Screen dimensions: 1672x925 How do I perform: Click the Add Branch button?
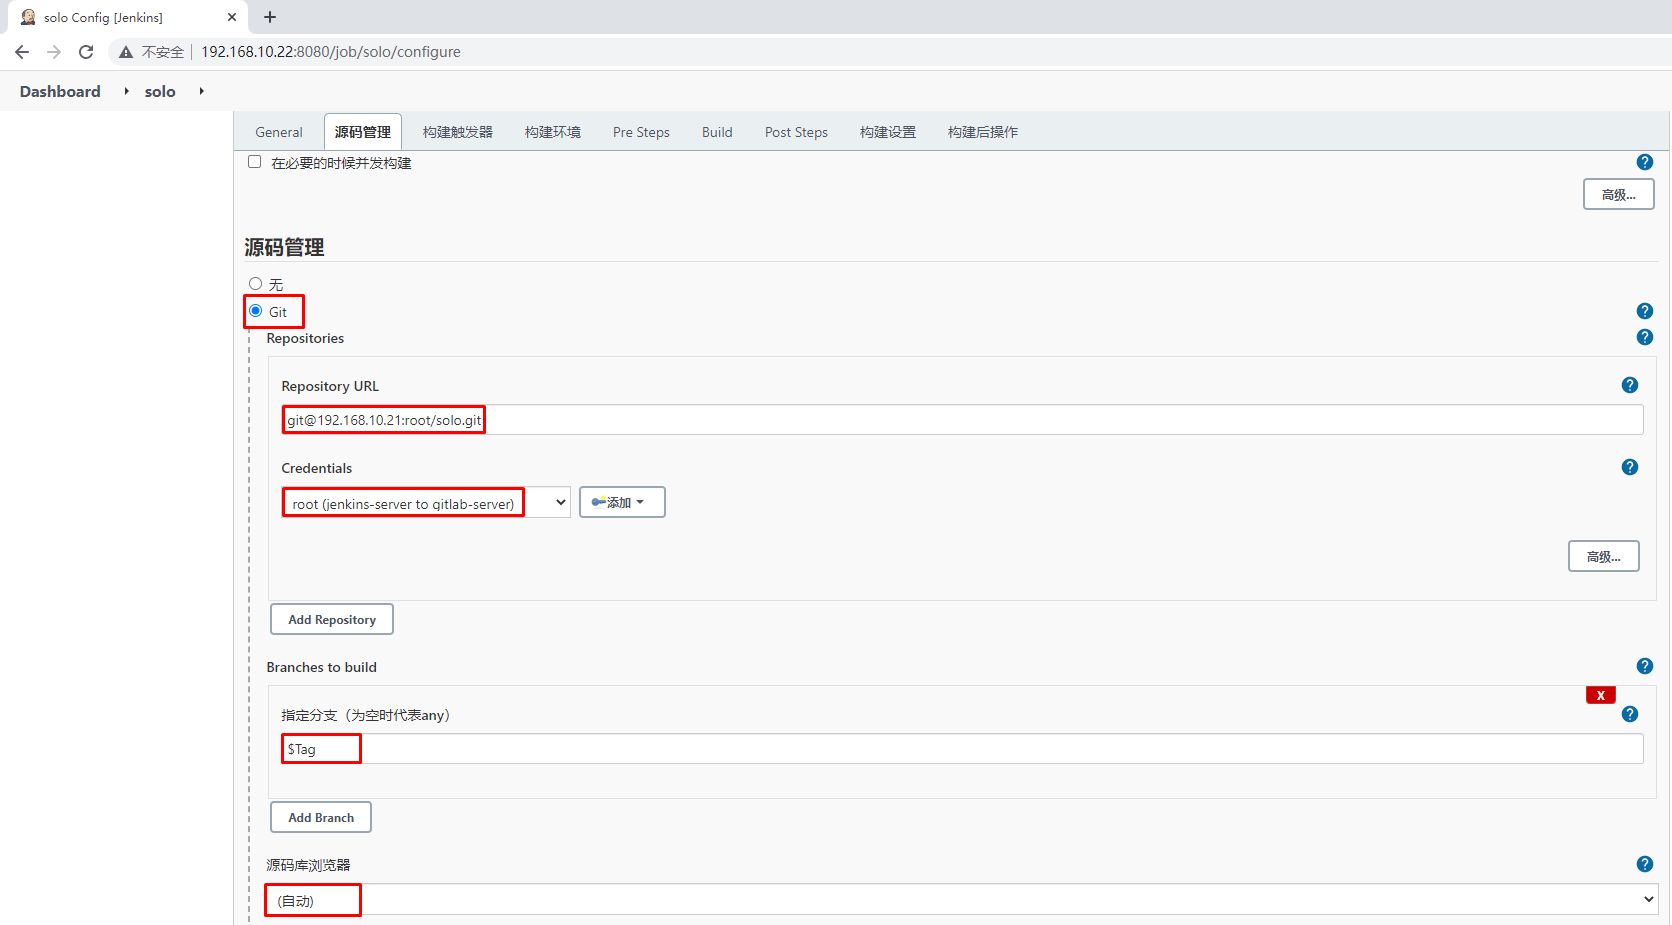tap(321, 817)
